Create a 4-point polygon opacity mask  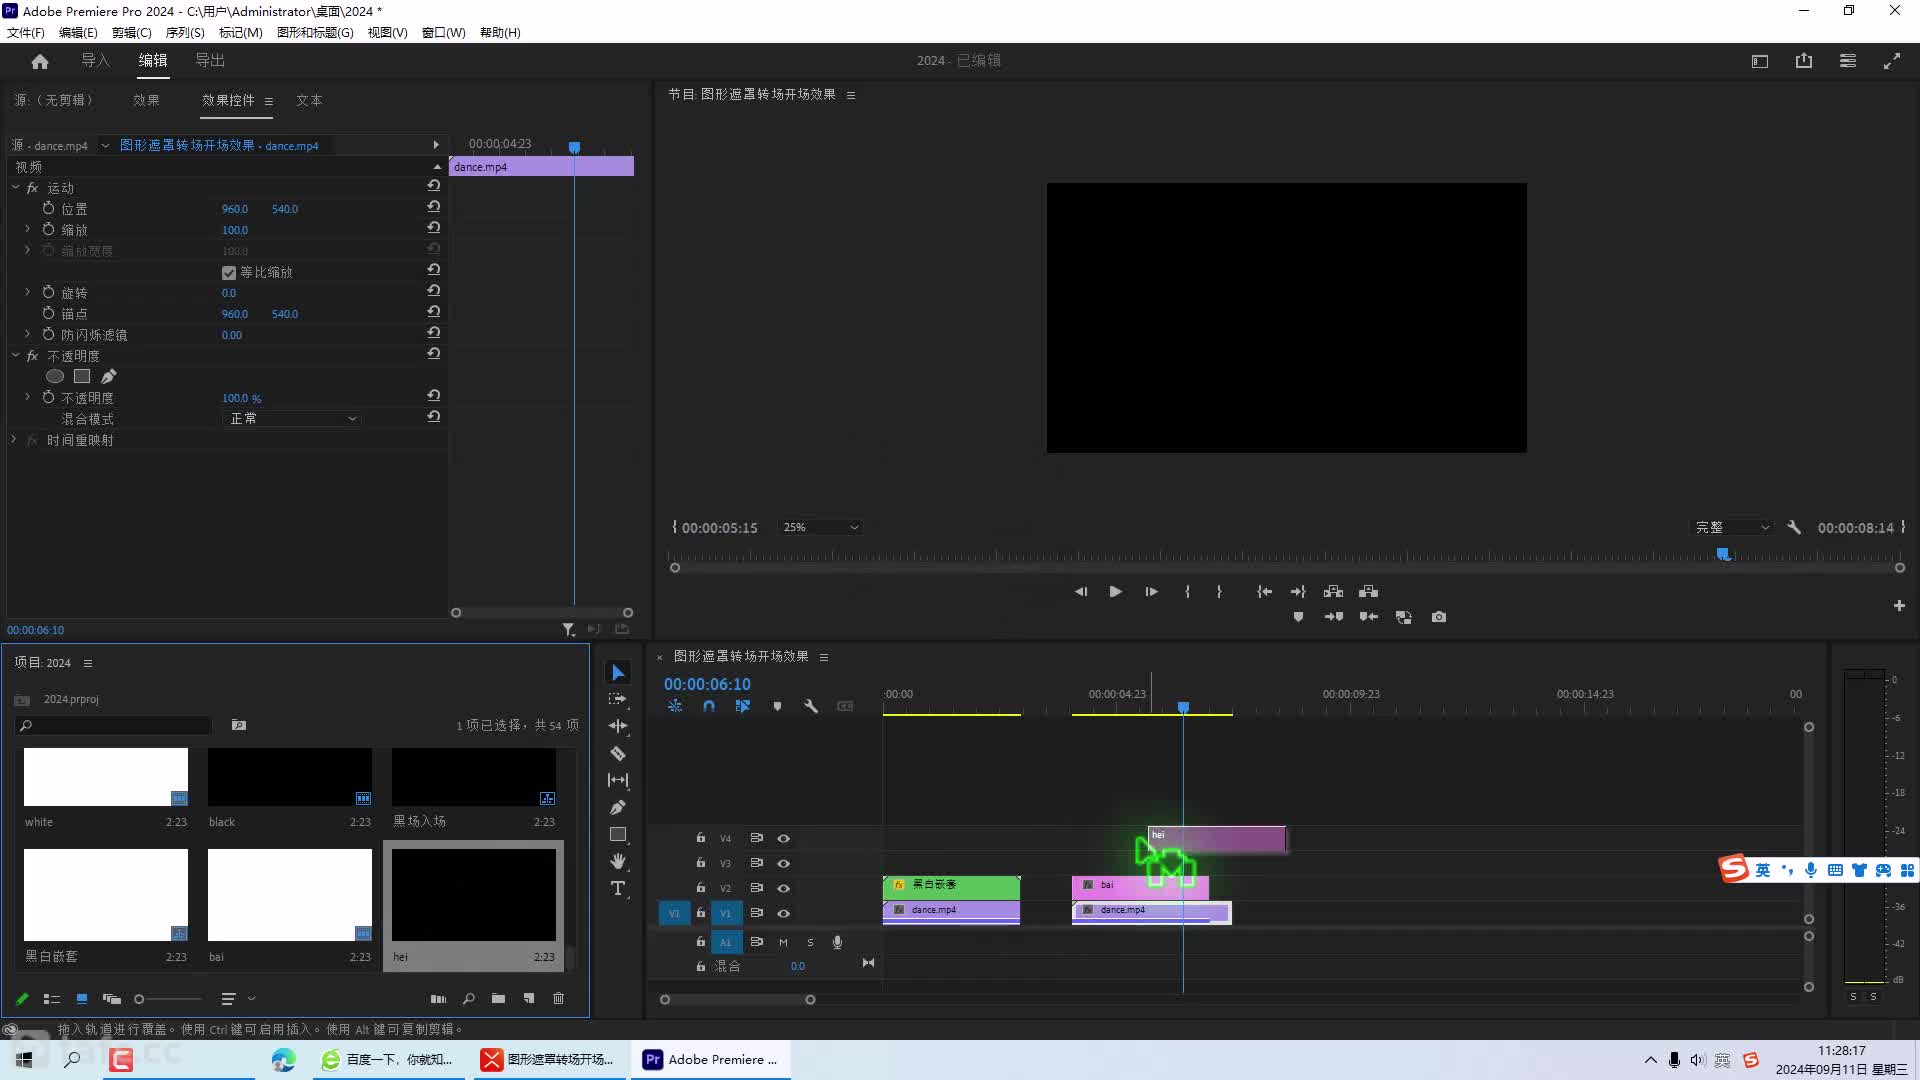coord(82,377)
